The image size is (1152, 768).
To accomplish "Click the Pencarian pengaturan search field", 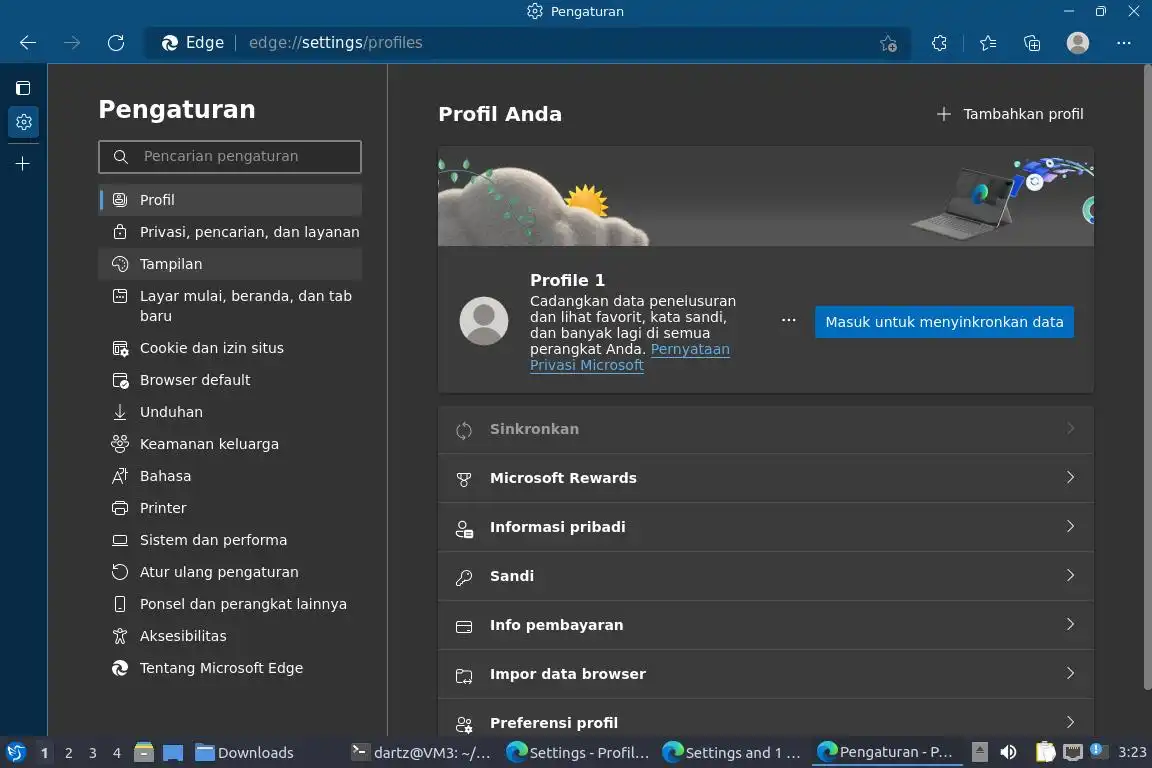I will click(x=230, y=157).
